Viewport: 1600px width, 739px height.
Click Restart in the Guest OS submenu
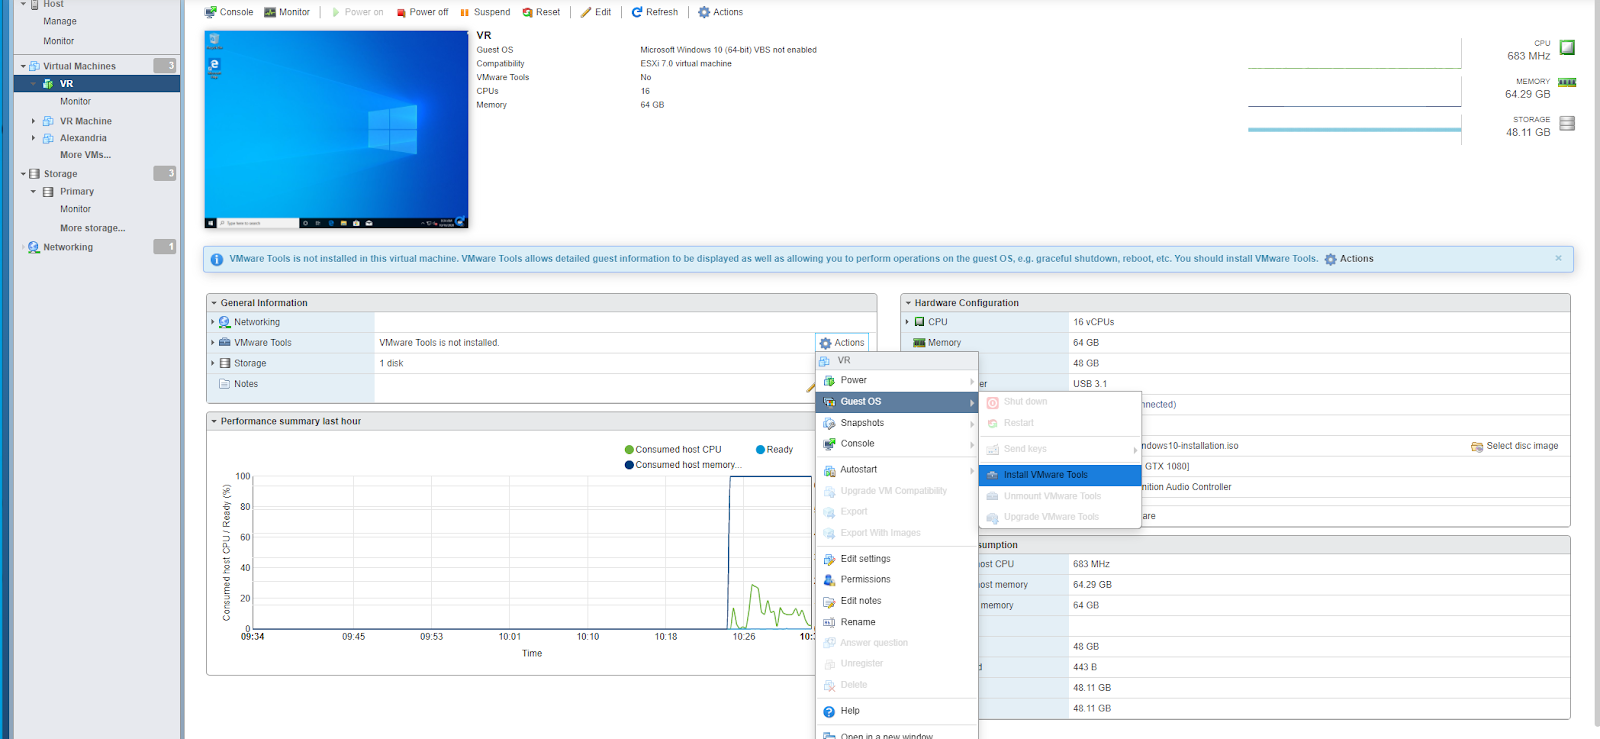pos(1060,423)
